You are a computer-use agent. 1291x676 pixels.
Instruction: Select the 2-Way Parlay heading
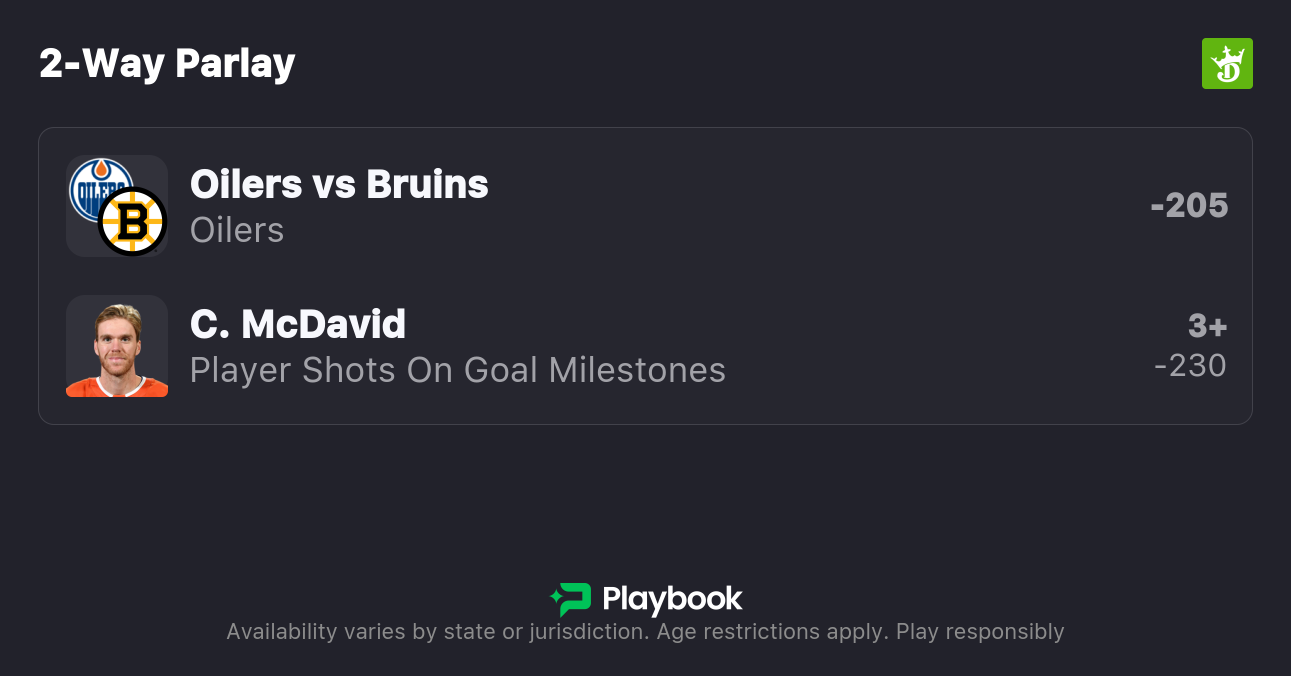167,64
